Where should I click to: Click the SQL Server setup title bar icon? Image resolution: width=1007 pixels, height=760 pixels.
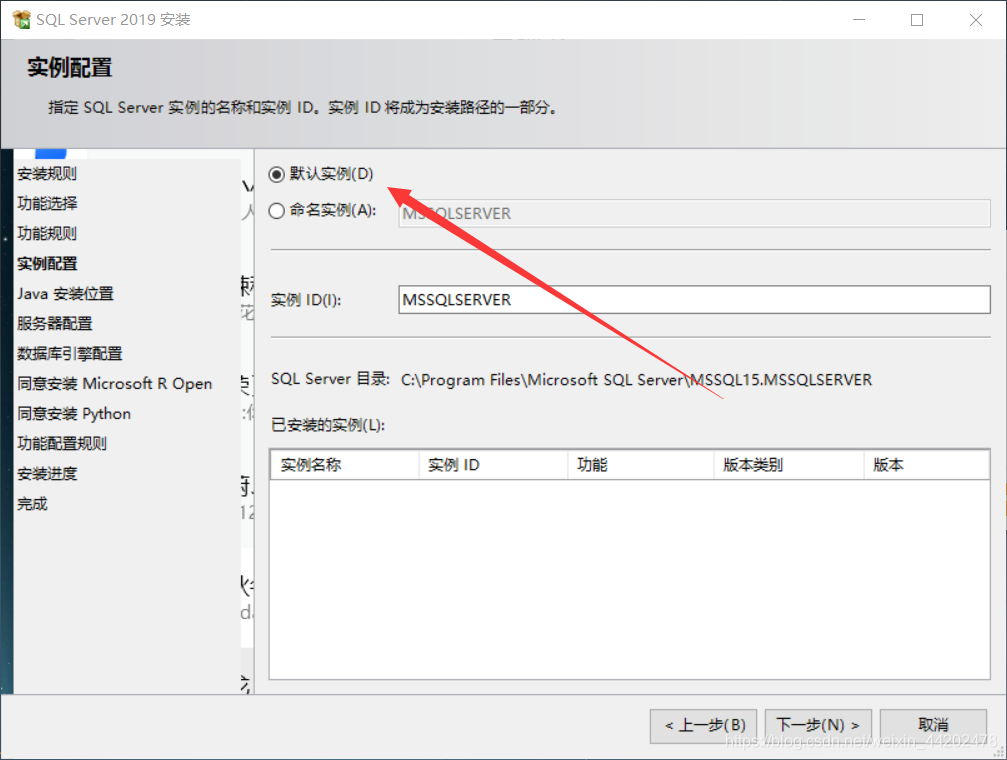pyautogui.click(x=21, y=19)
